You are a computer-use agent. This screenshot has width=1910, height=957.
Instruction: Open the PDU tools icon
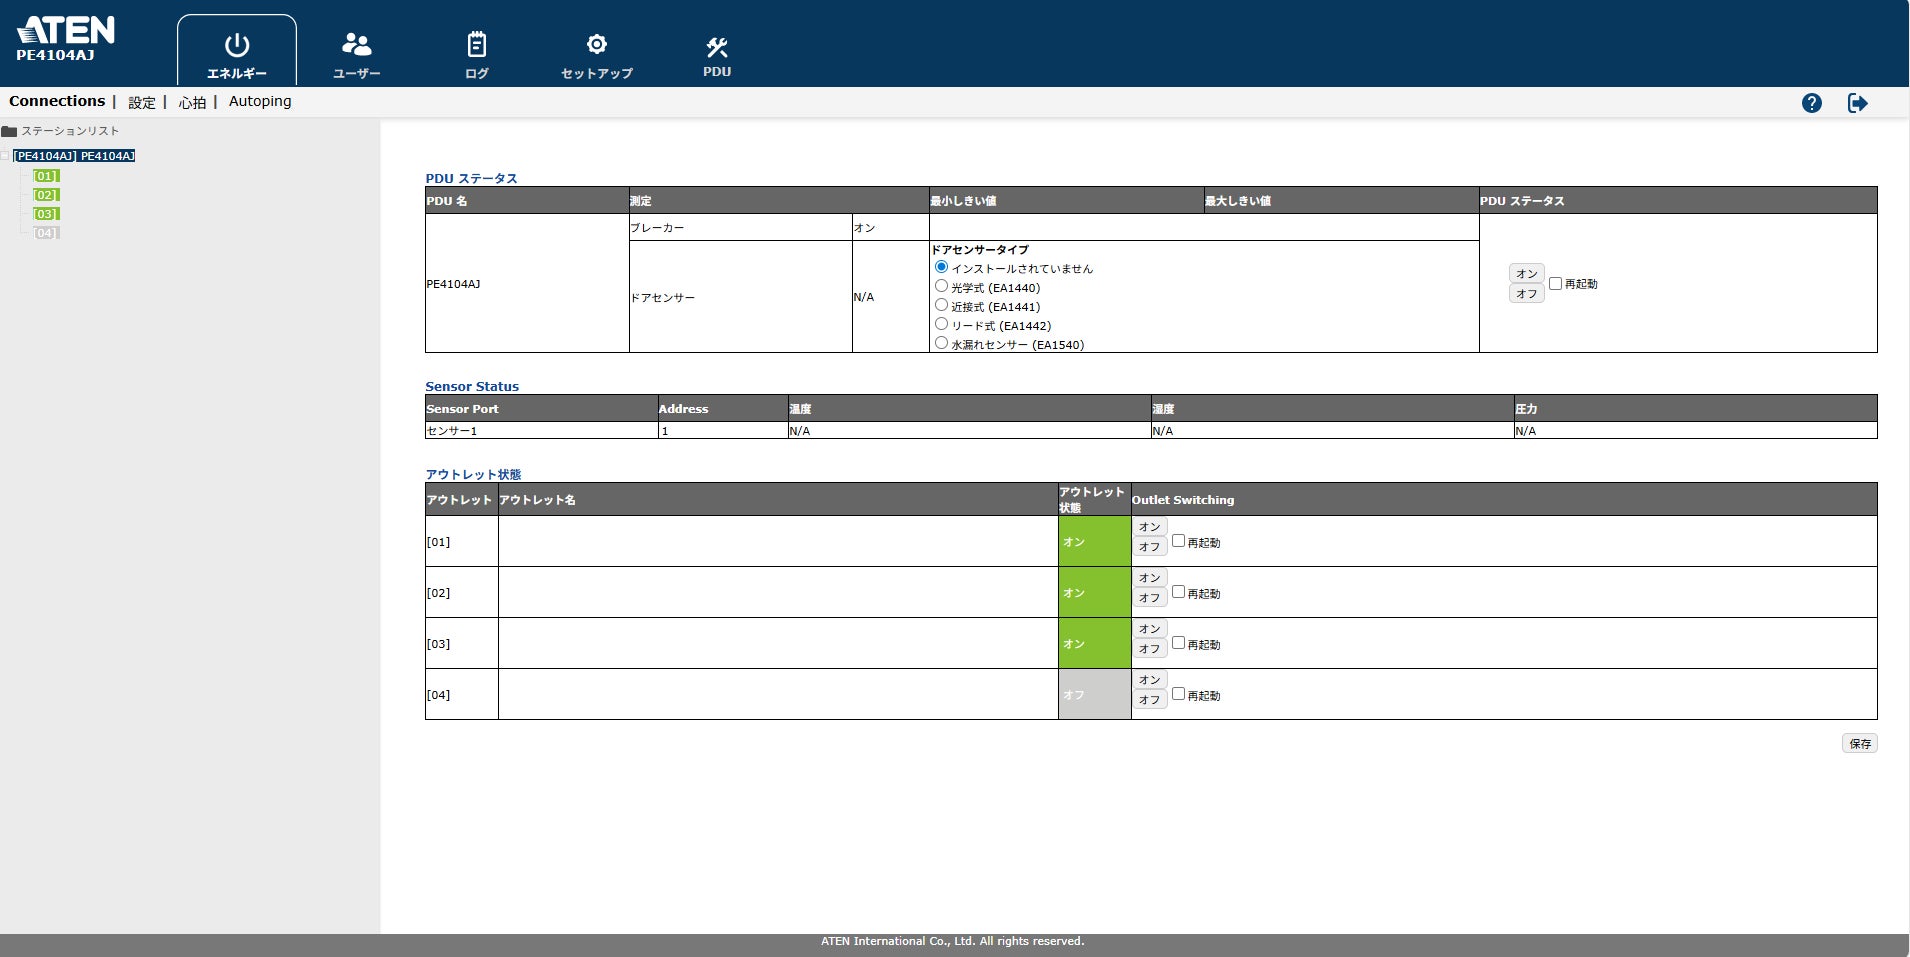[717, 47]
